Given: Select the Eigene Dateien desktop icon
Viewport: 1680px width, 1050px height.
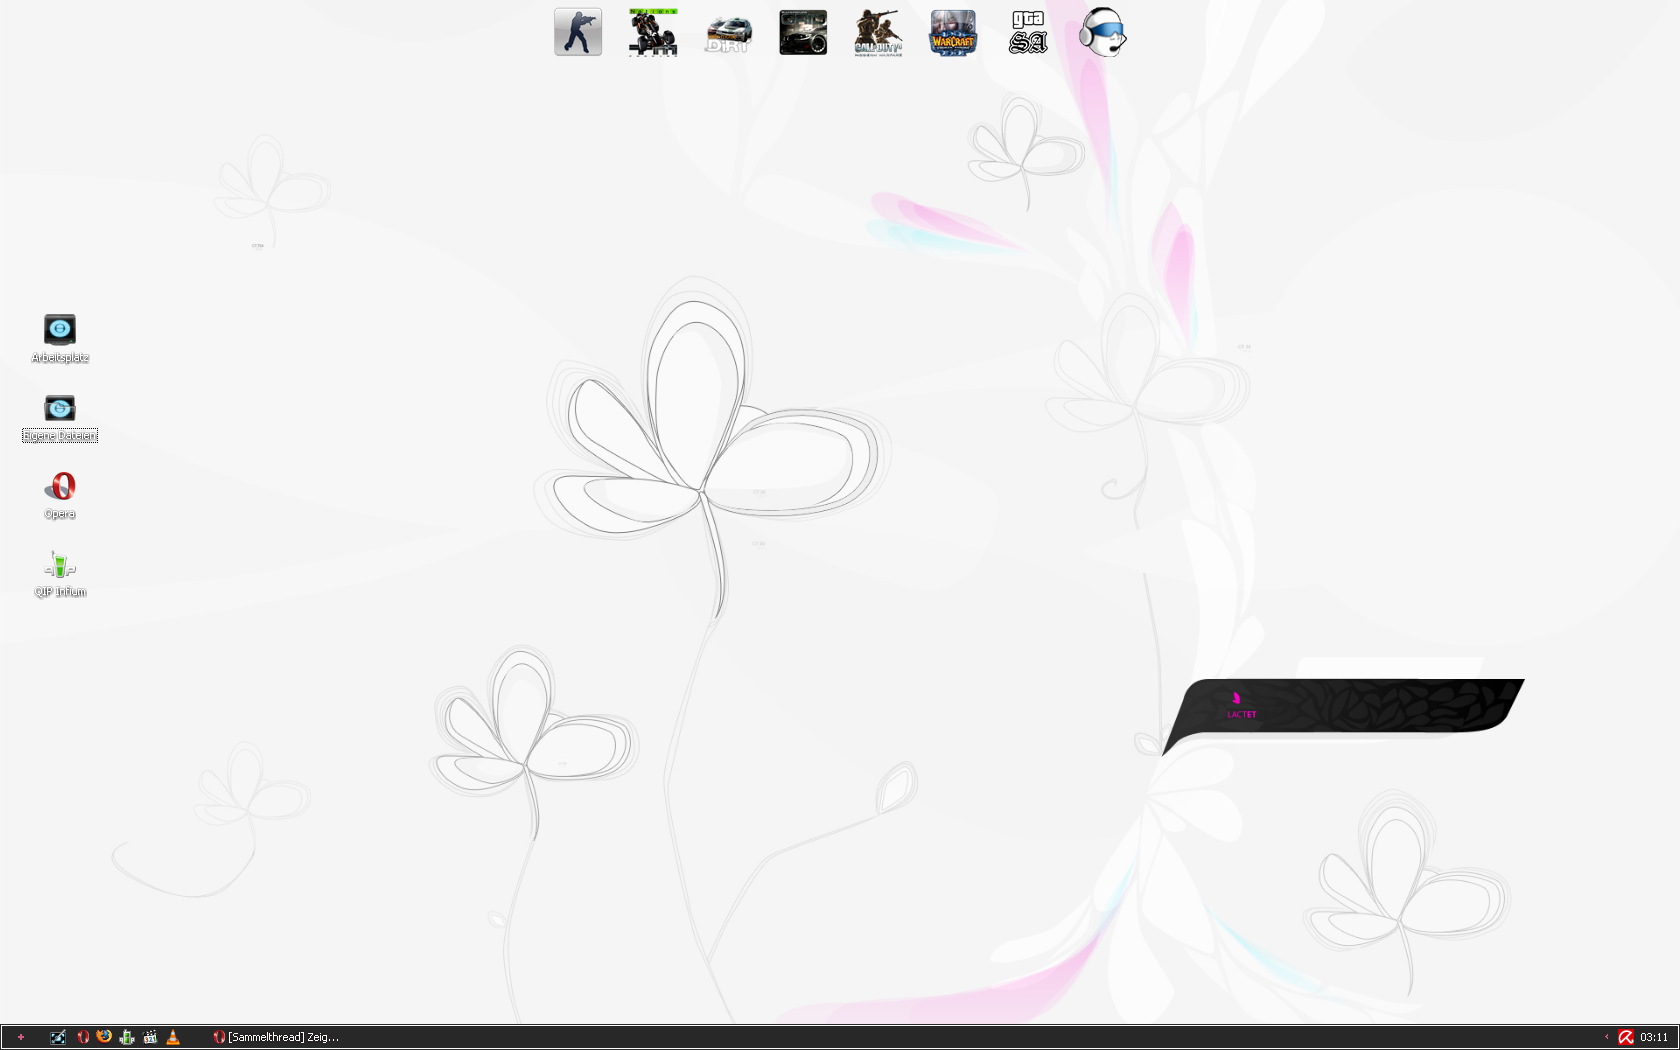Looking at the screenshot, I should click(x=60, y=417).
